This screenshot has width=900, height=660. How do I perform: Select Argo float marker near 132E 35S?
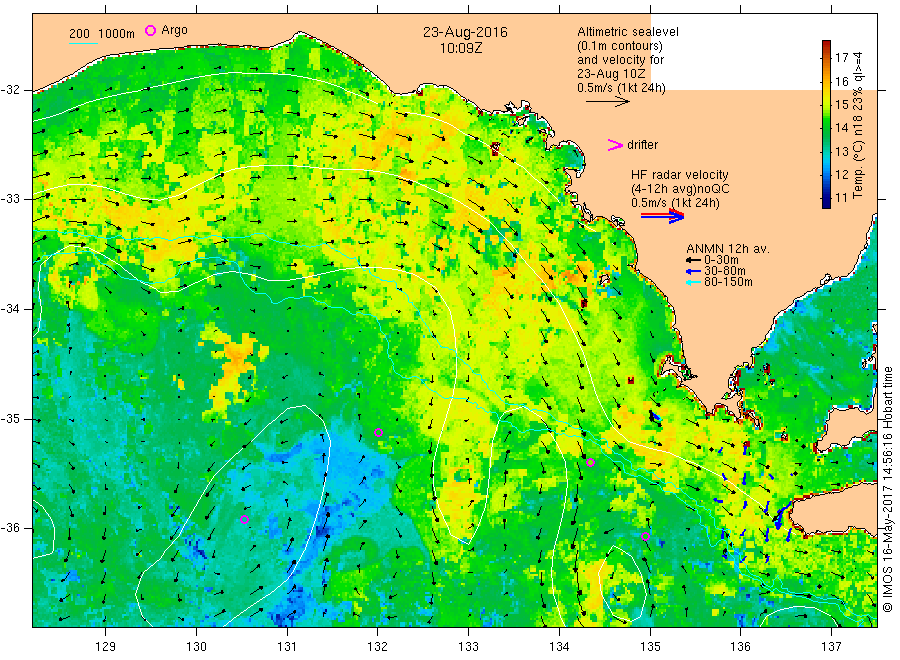coord(378,433)
